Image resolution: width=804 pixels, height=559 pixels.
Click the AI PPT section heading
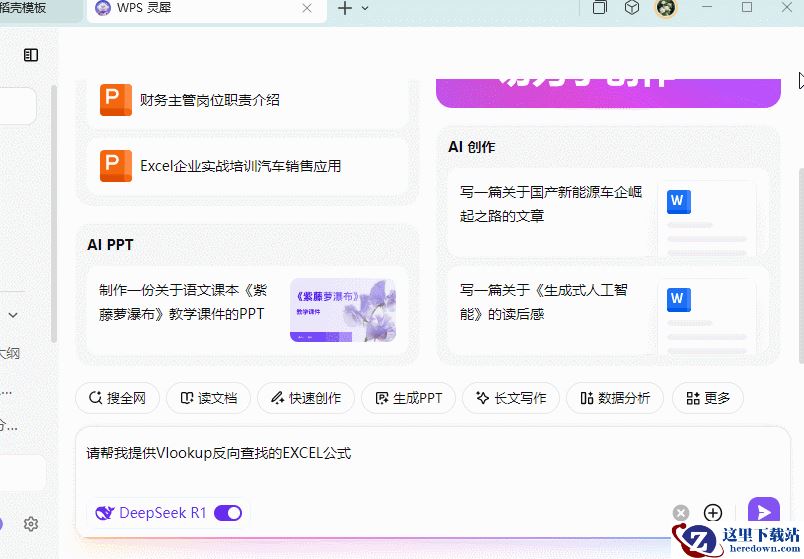click(x=110, y=245)
